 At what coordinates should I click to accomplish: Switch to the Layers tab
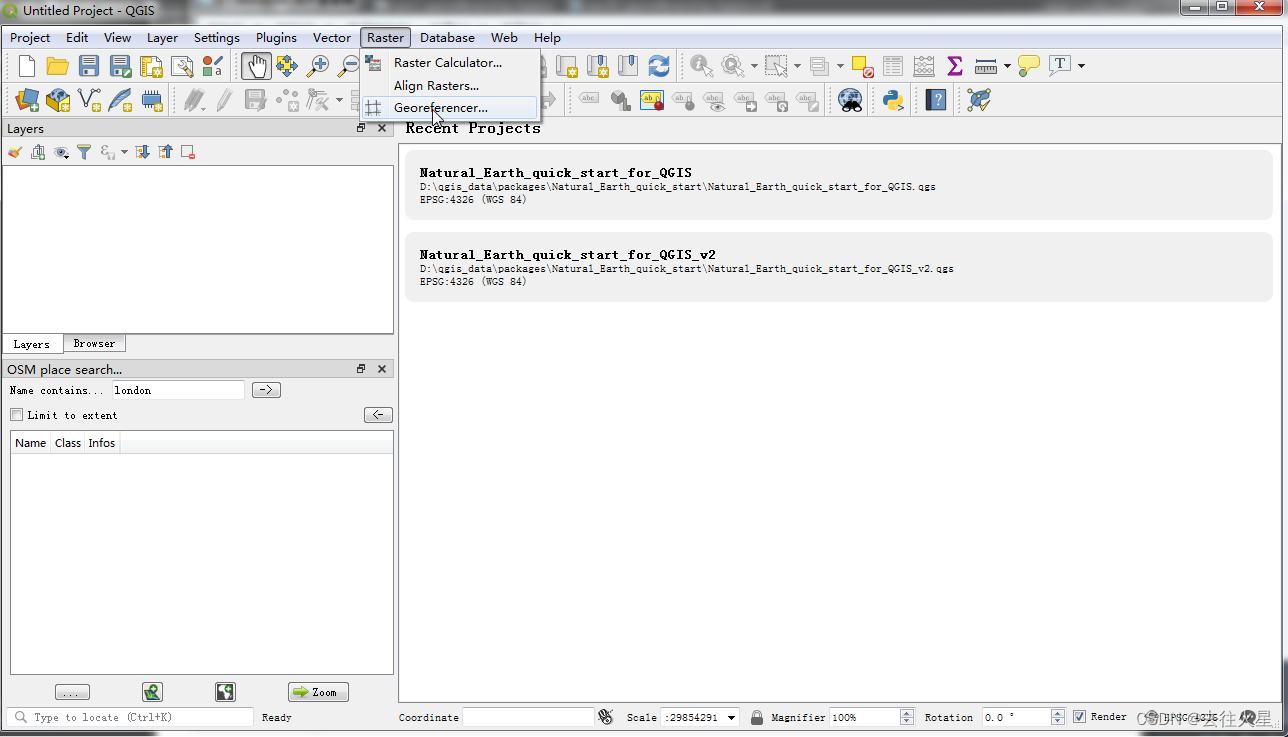32,344
